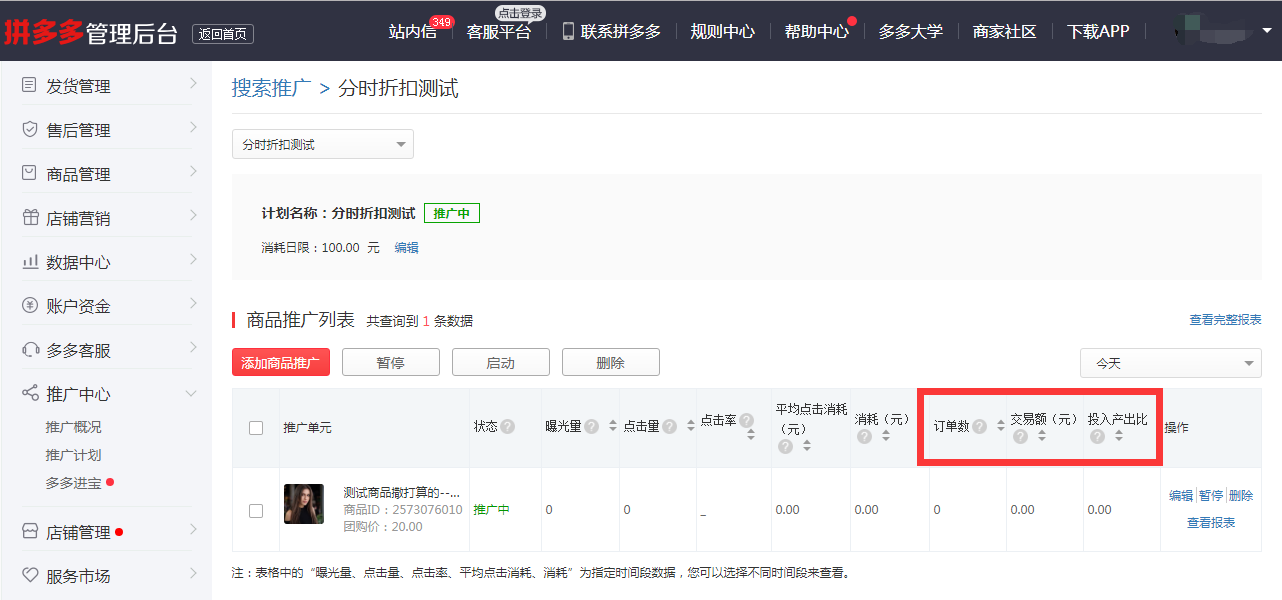Click the product thumbnail image
The image size is (1282, 600).
(304, 504)
